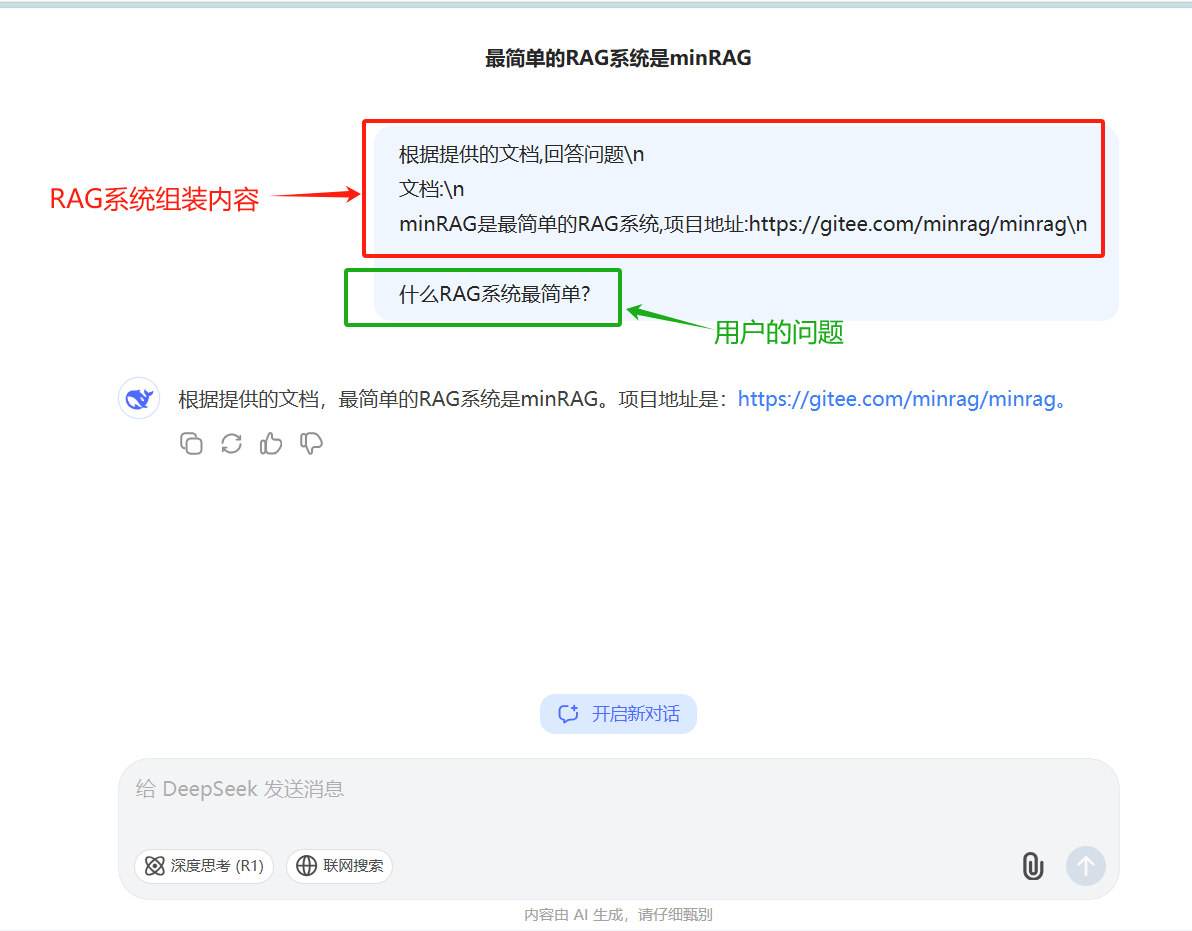This screenshot has height=931, width=1192.
Task: Click the send message arrow button
Action: (x=1086, y=866)
